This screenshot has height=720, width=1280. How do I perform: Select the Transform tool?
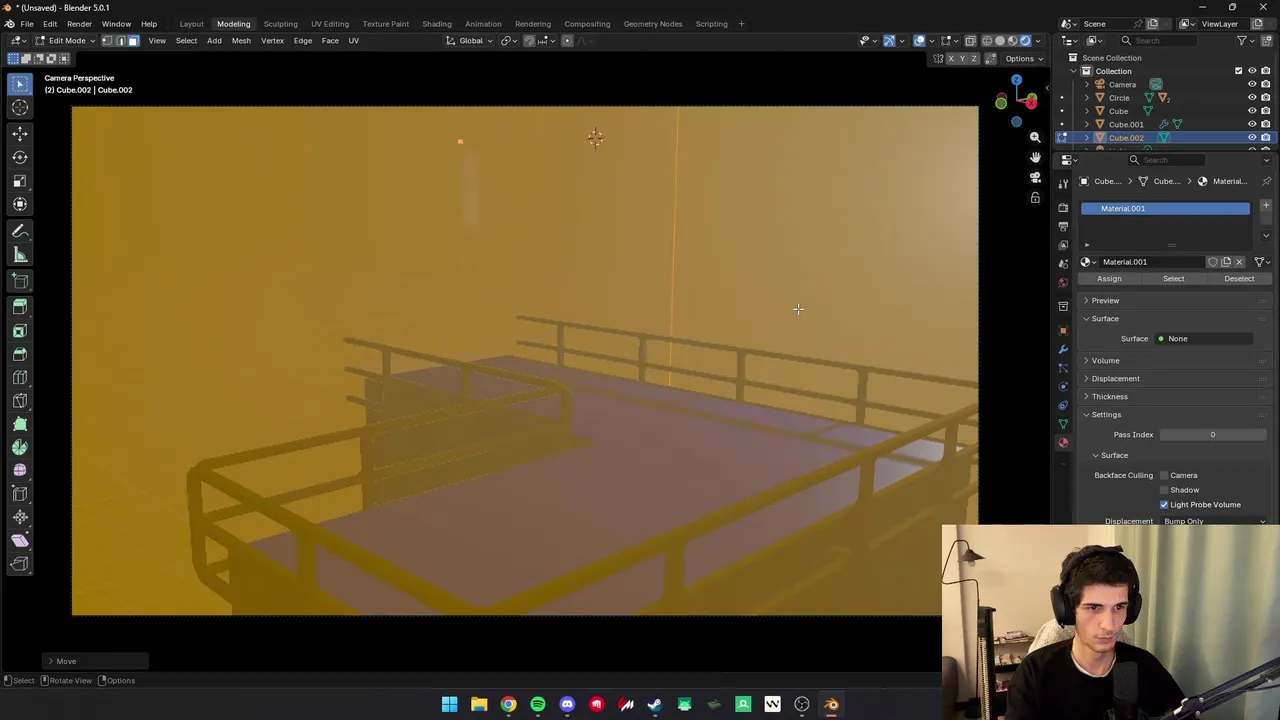pyautogui.click(x=20, y=205)
